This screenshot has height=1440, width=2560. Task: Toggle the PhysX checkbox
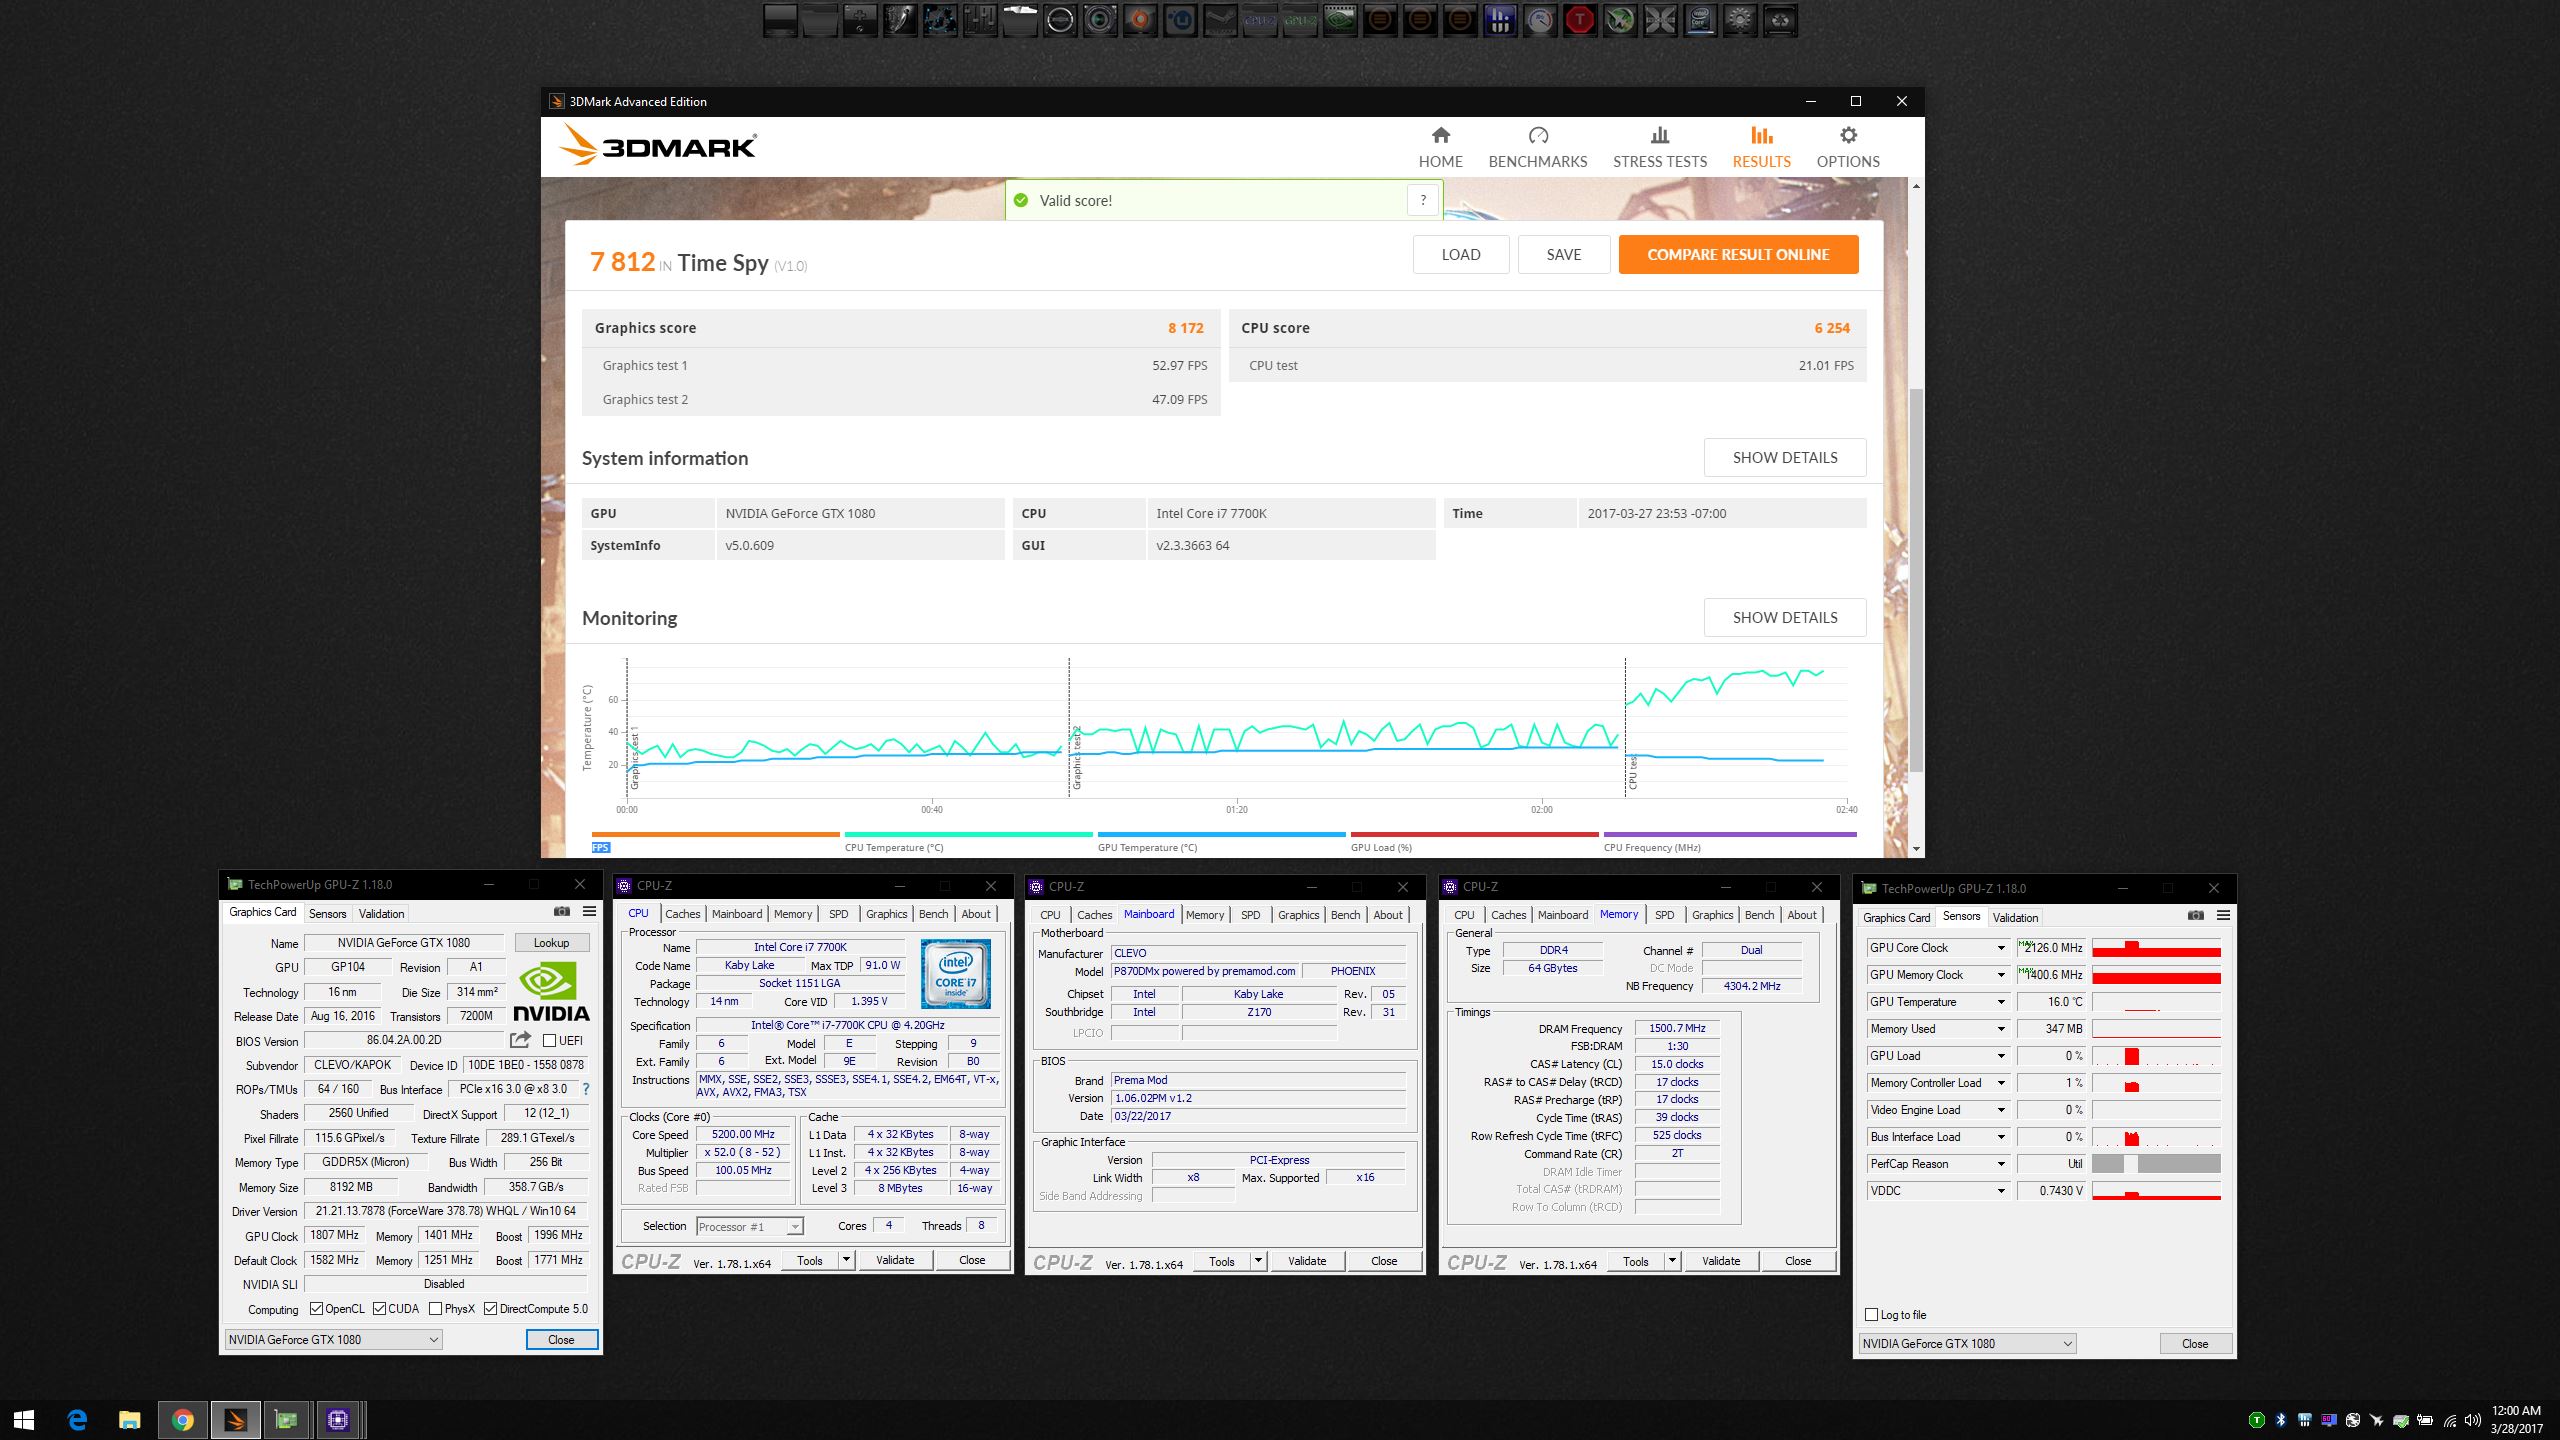pos(435,1309)
